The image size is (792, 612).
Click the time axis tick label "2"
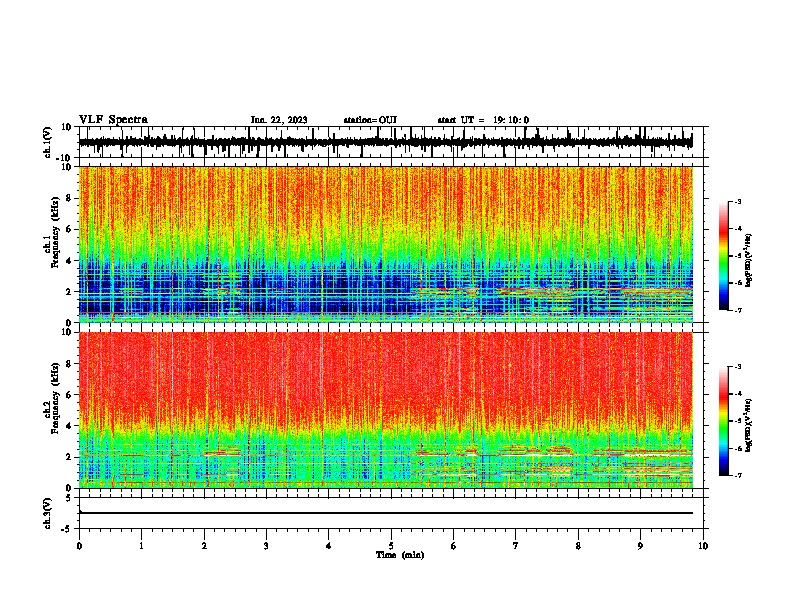click(204, 546)
